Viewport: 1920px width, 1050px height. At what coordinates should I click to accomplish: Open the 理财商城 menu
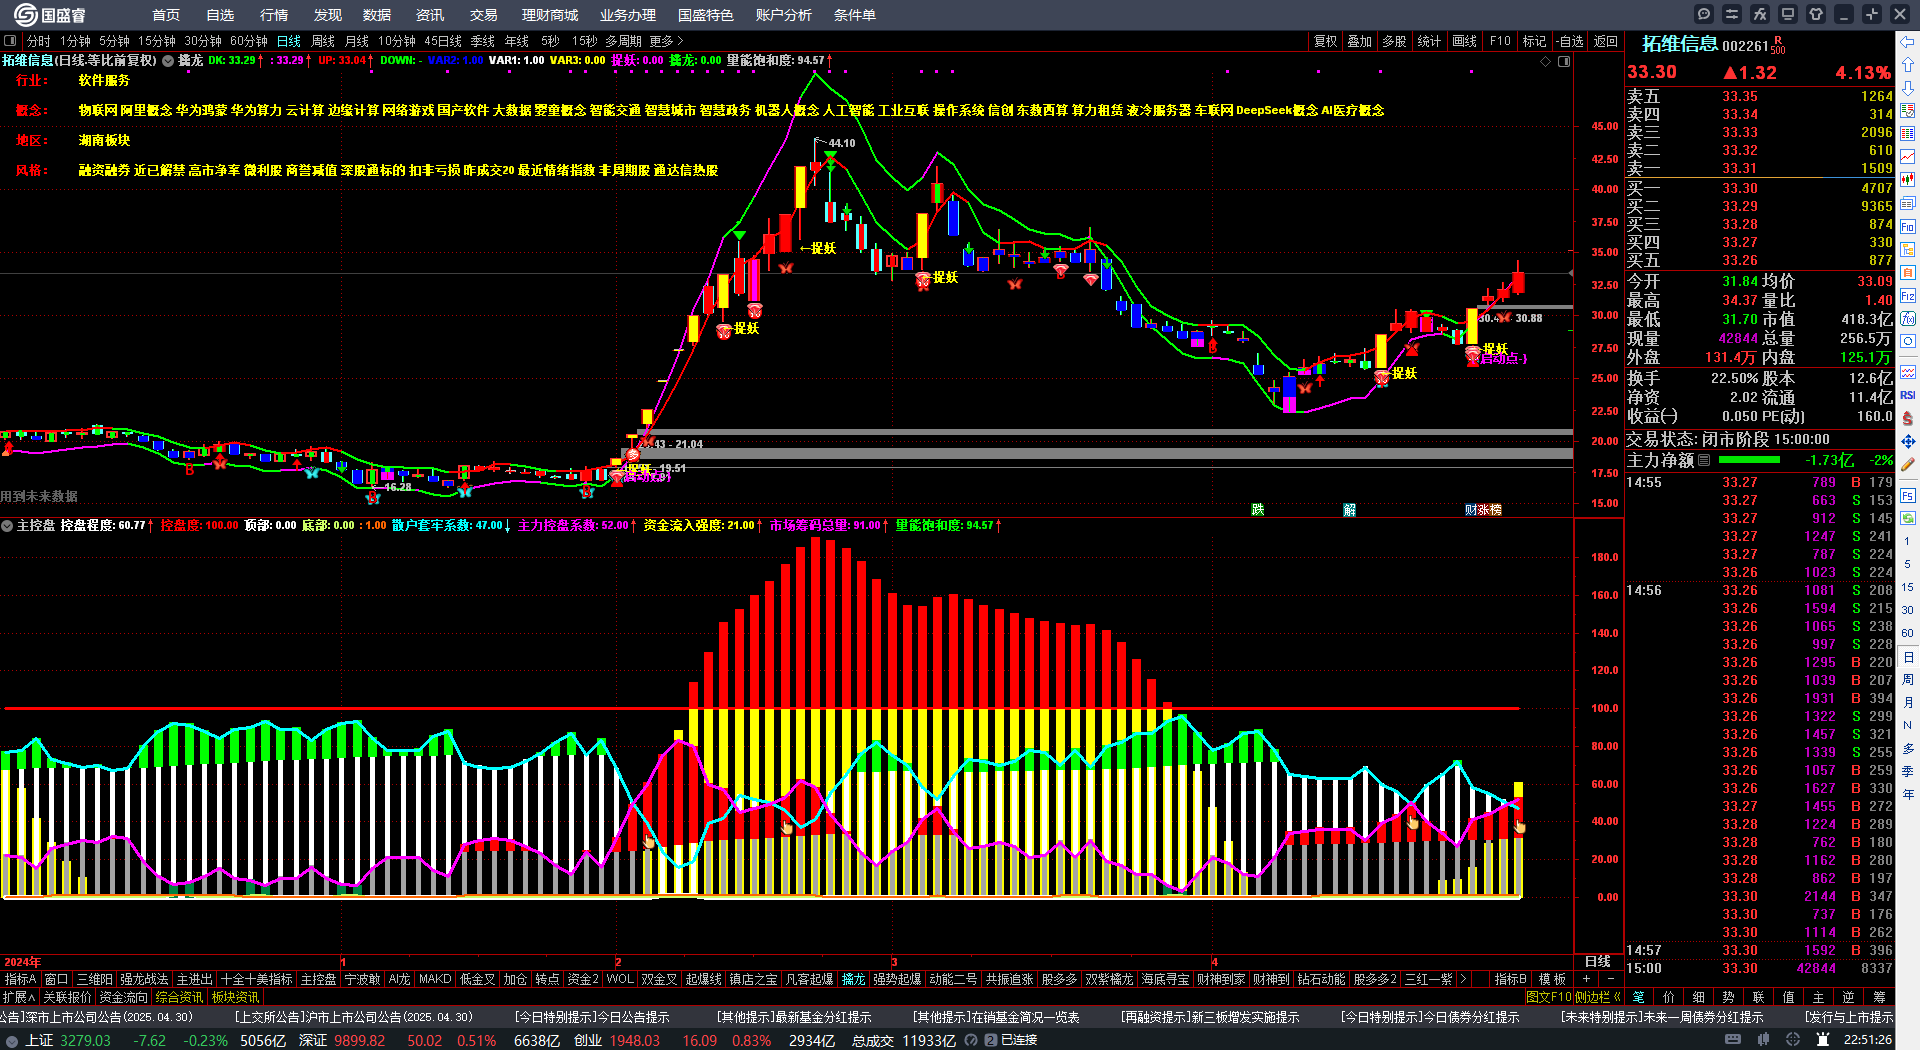click(x=550, y=15)
